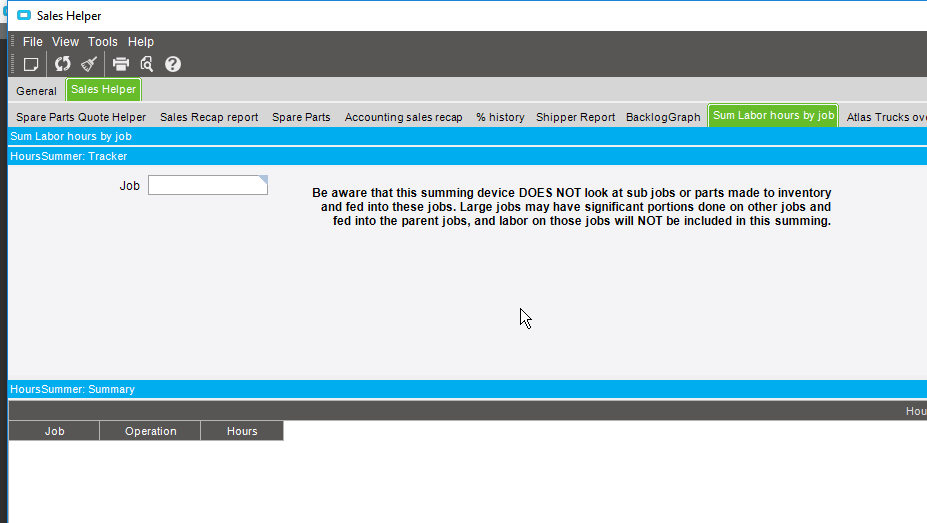Sort by the Job column header
The width and height of the screenshot is (927, 523).
coord(54,431)
